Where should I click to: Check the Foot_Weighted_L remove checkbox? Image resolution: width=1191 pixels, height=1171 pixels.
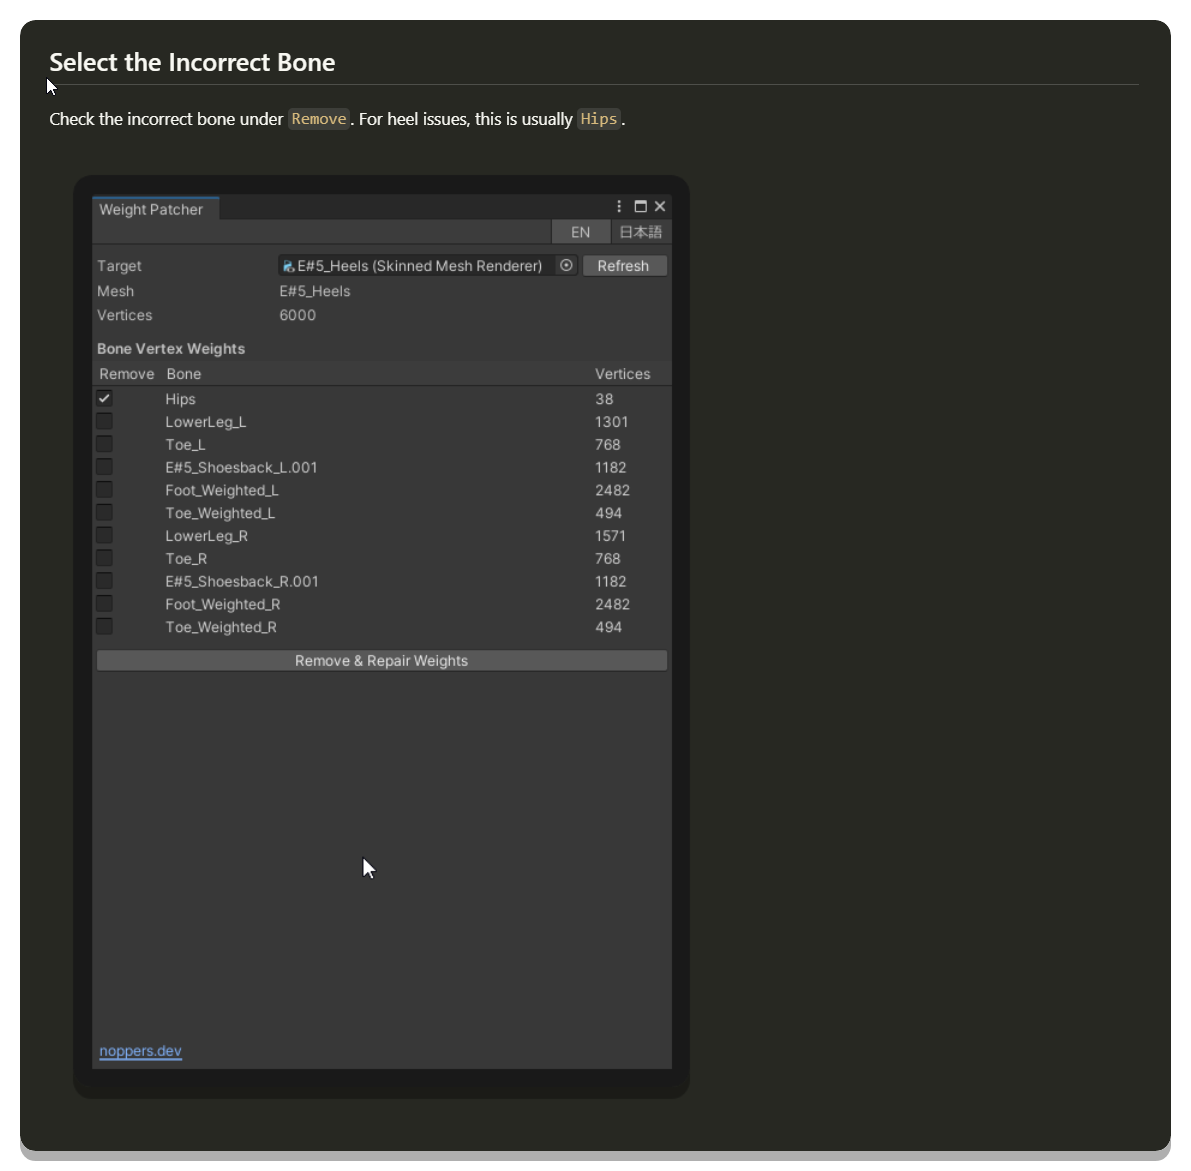pos(104,490)
